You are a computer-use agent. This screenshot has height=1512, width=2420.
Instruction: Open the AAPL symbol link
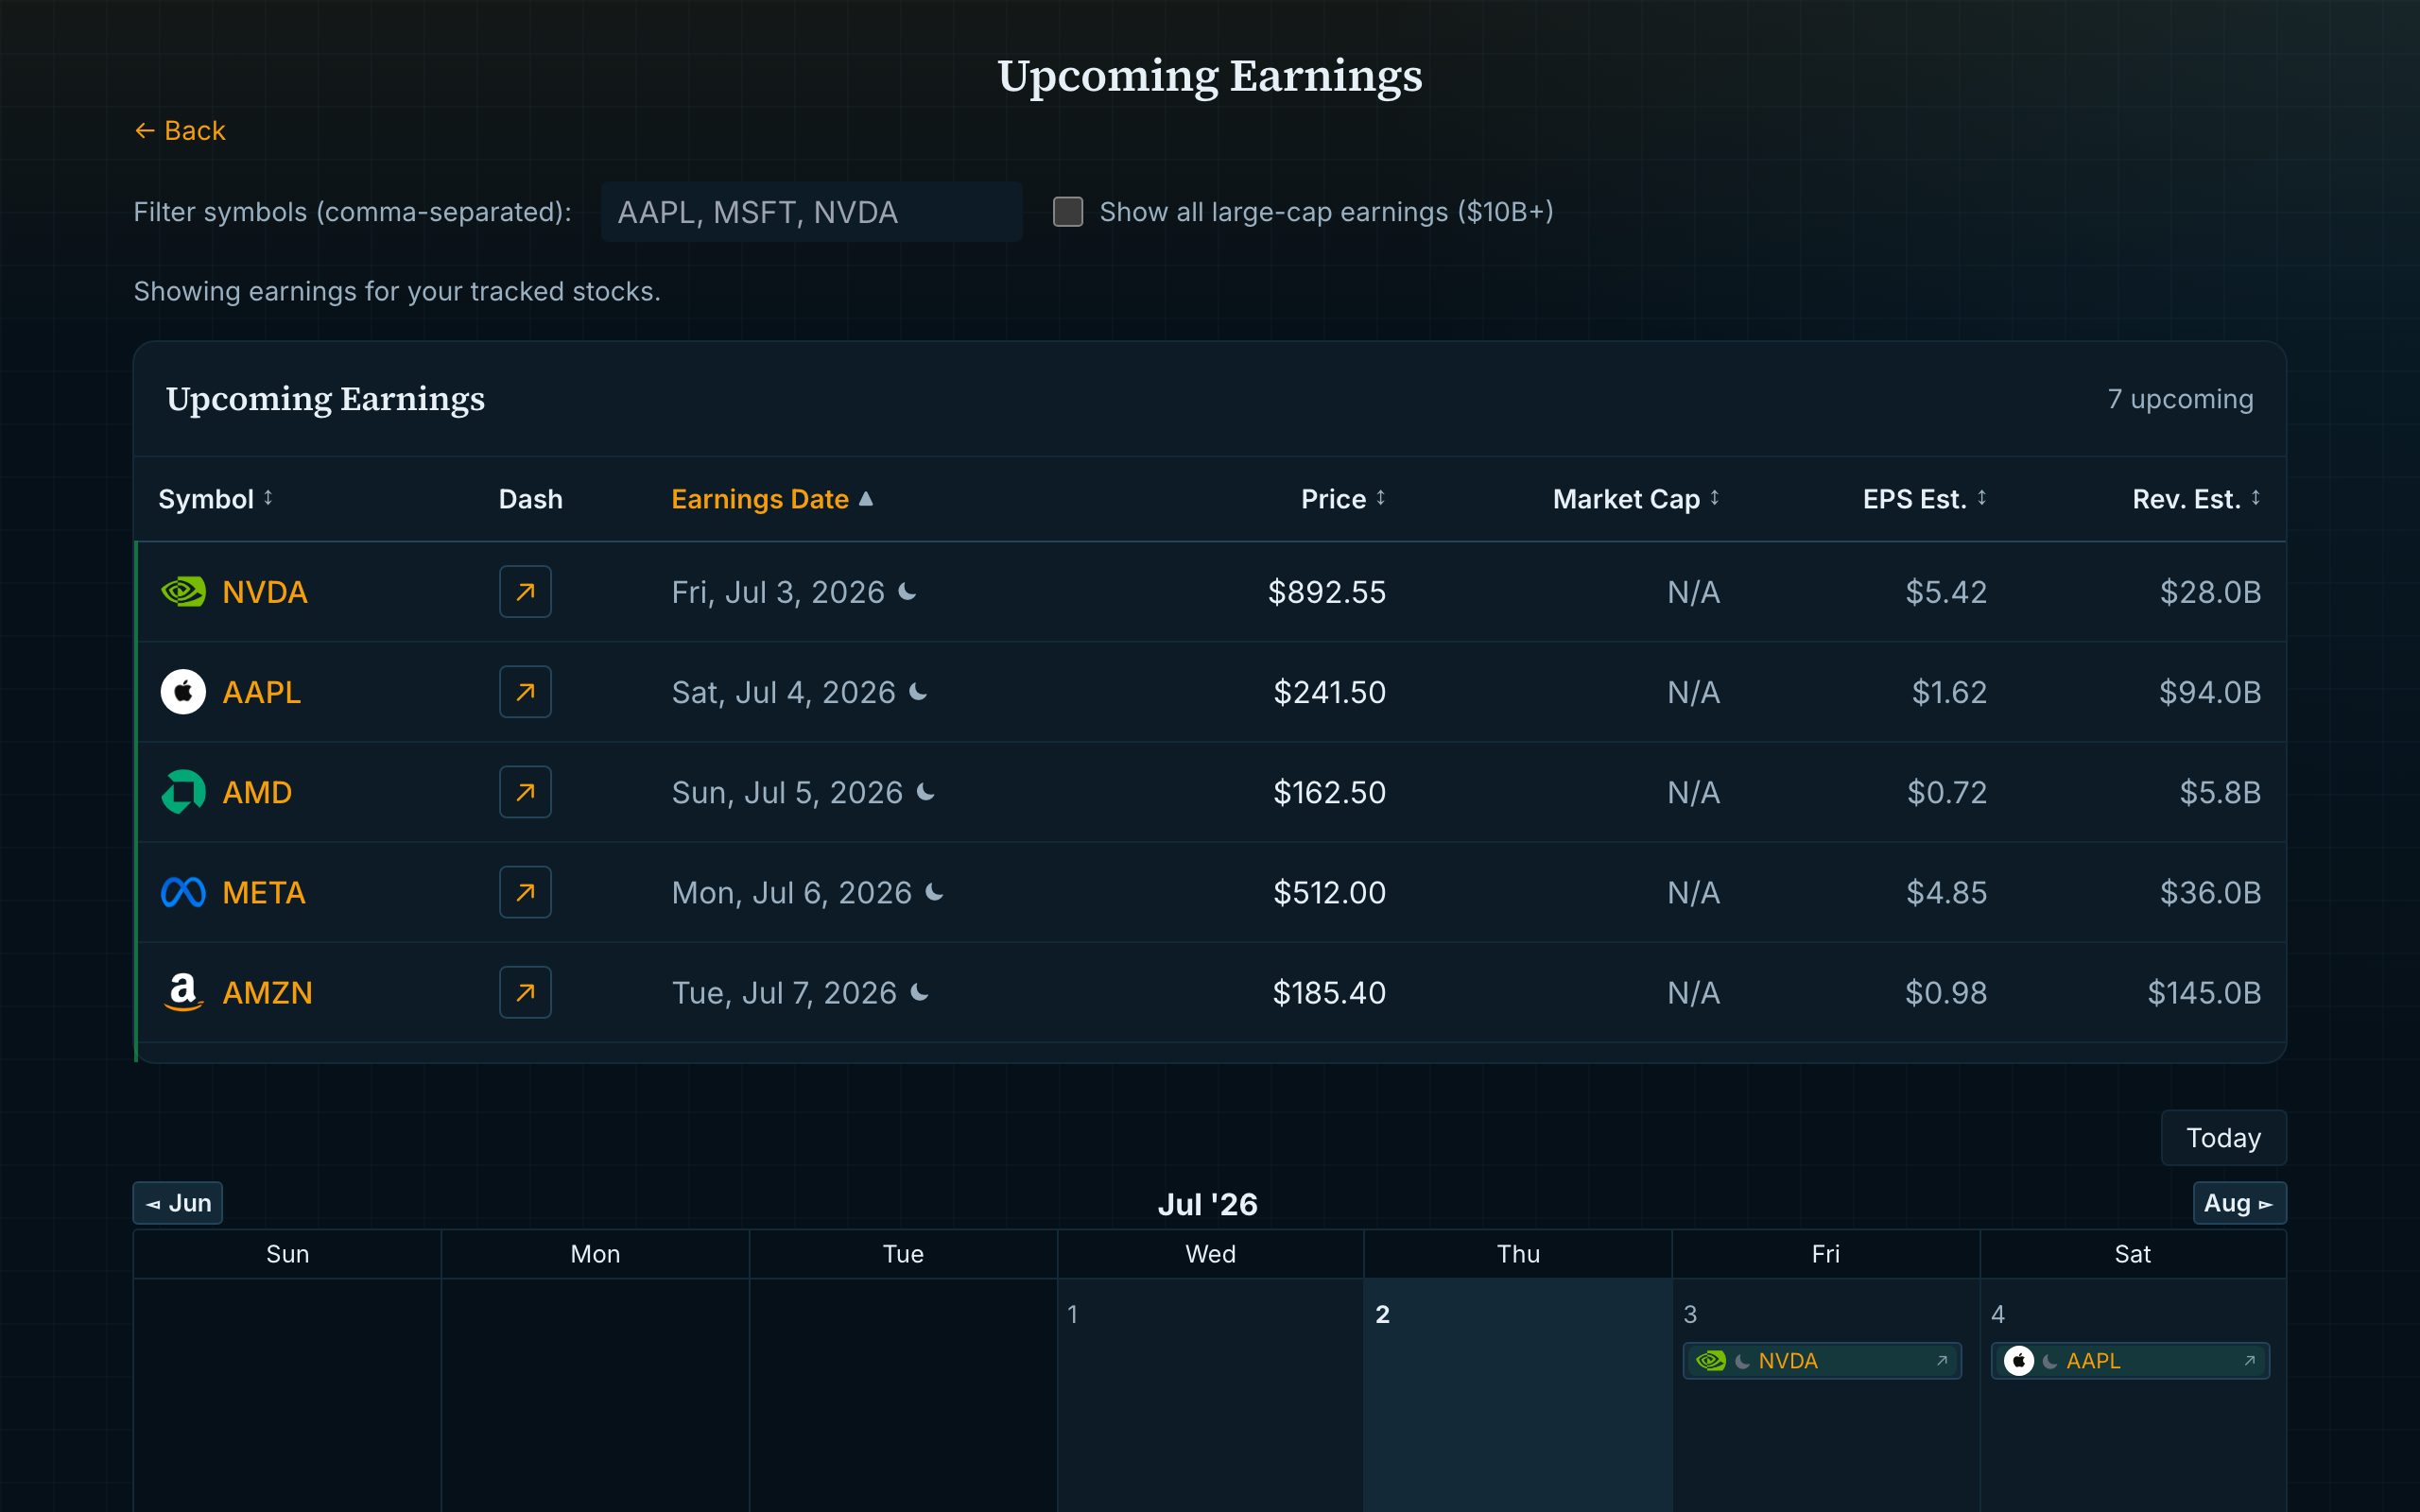(261, 692)
